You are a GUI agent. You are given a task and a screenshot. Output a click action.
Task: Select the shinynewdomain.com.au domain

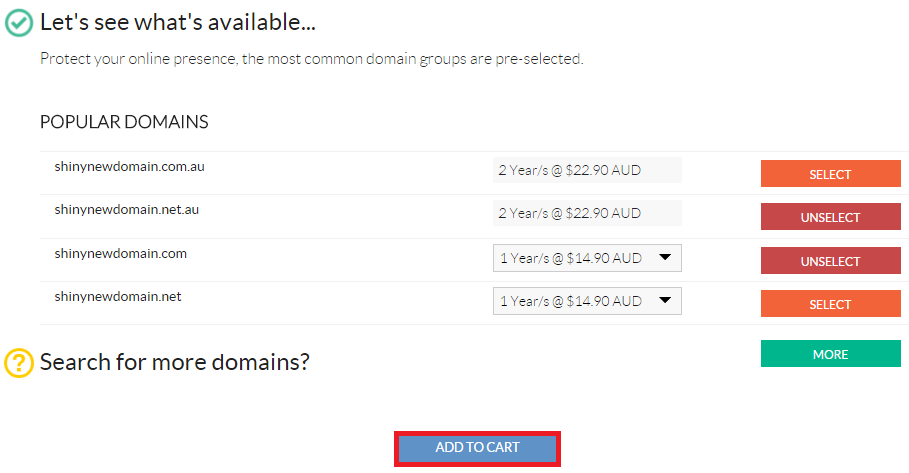[830, 174]
